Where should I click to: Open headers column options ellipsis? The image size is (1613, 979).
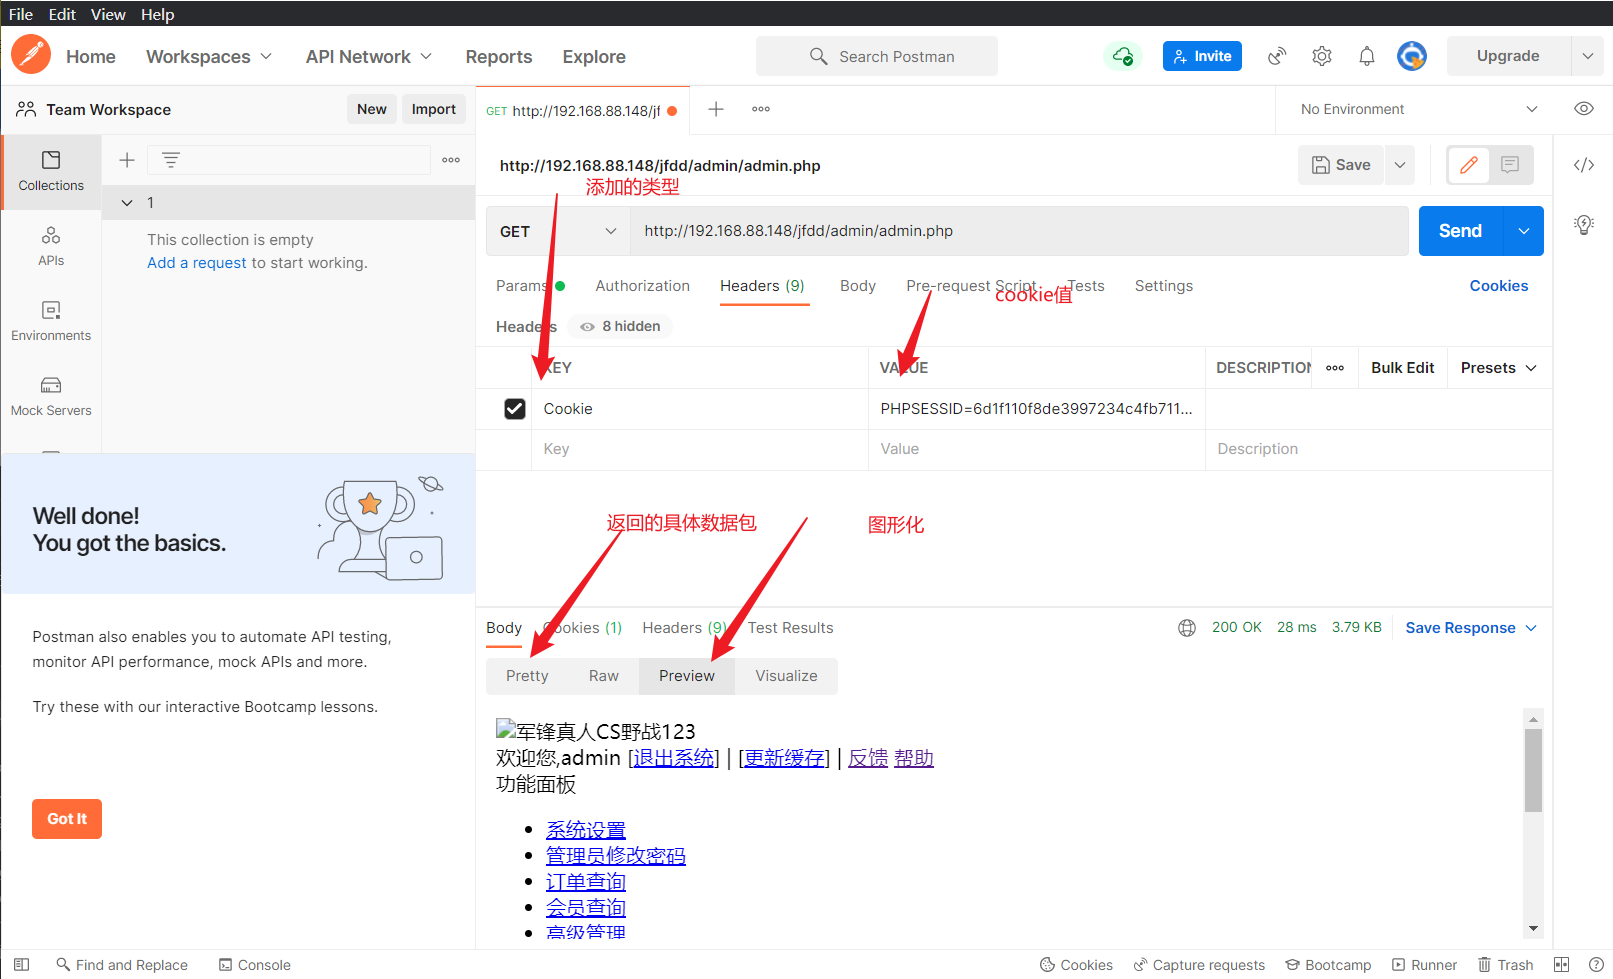coord(1335,368)
